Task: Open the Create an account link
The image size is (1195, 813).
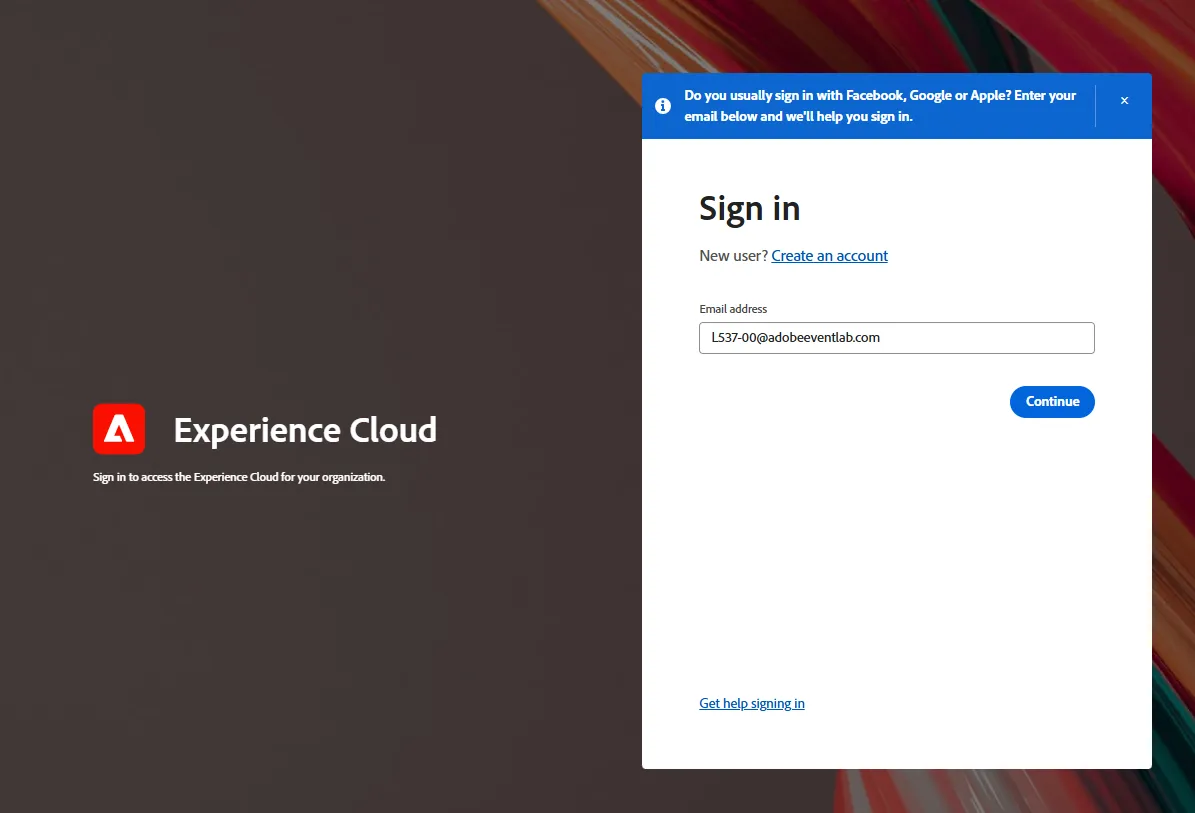Action: click(829, 256)
